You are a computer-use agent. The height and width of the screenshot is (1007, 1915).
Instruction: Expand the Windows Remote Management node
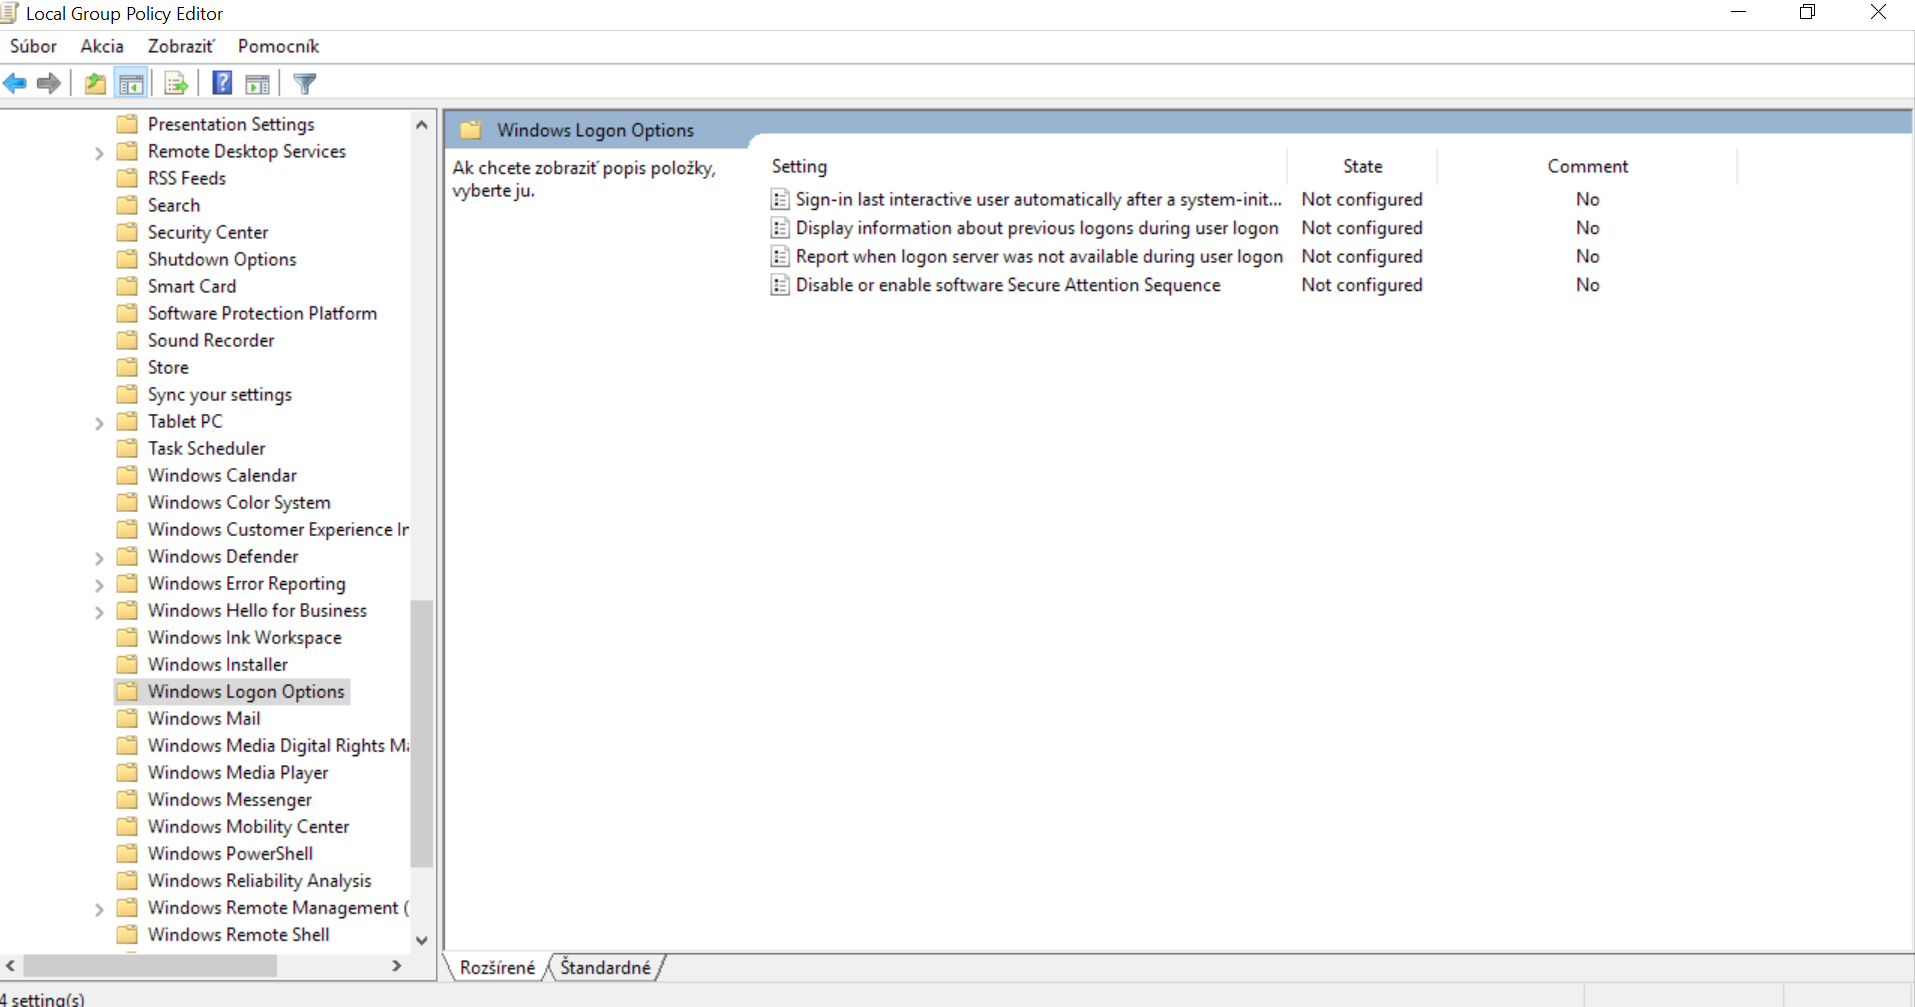(x=99, y=909)
